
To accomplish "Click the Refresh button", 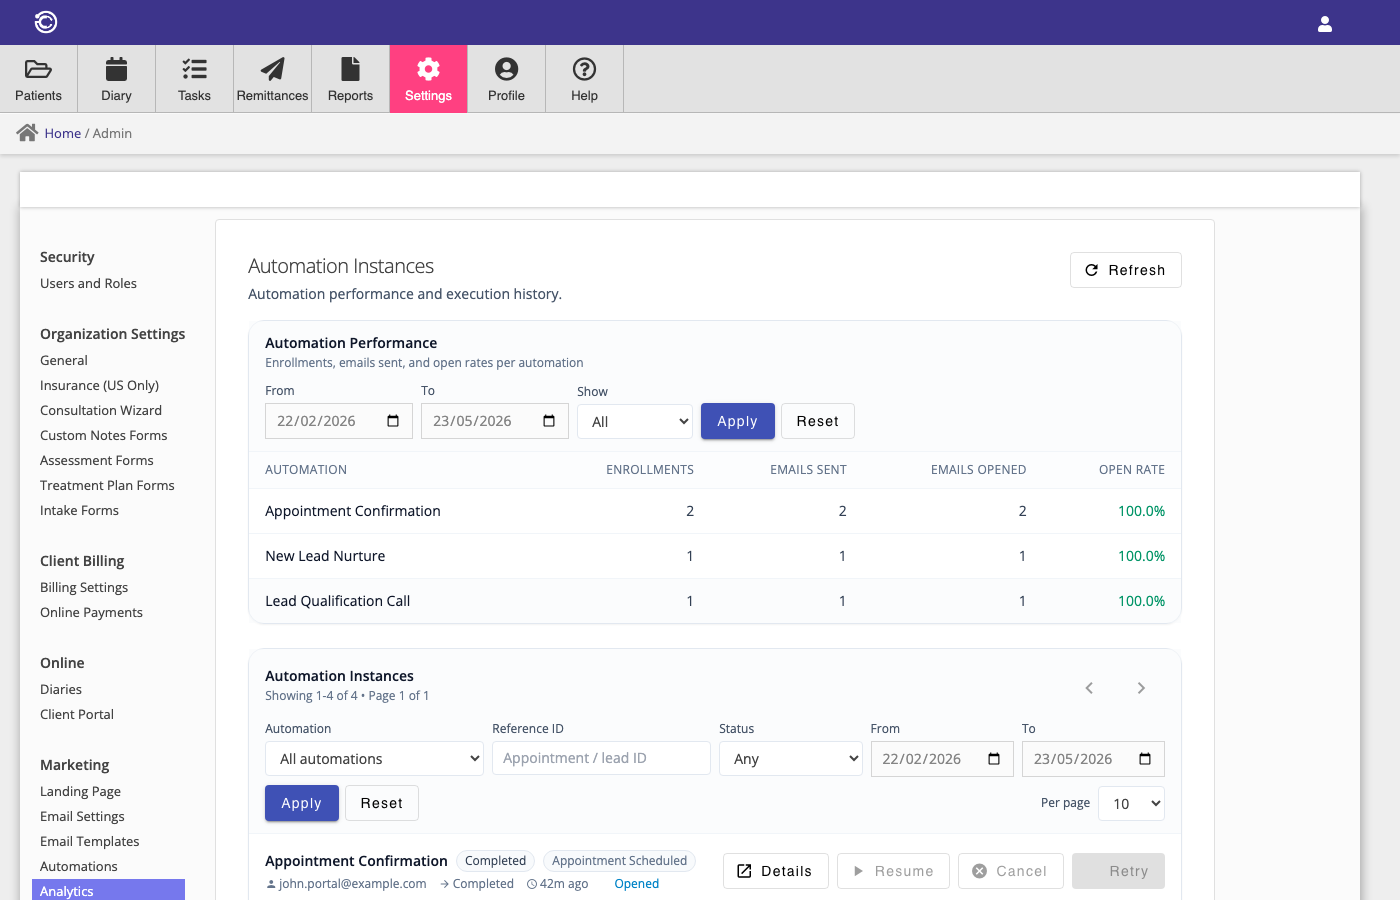I will [1126, 270].
